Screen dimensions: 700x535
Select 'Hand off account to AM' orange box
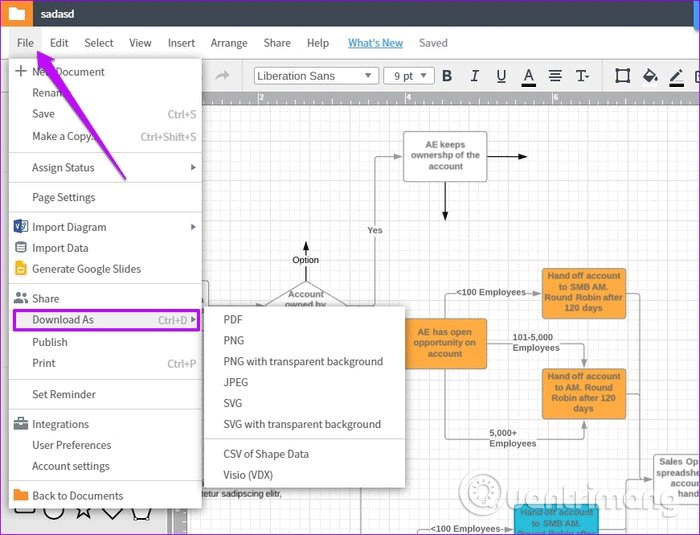(x=584, y=393)
